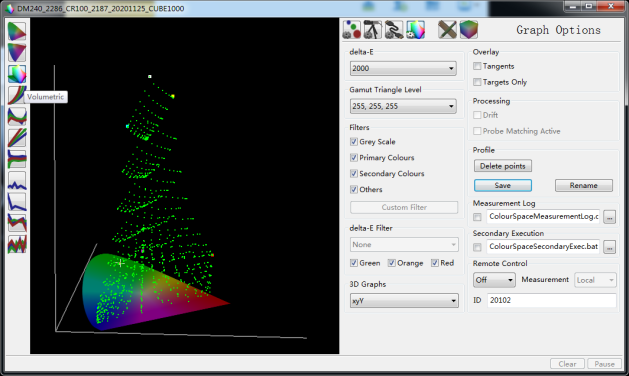Image resolution: width=629 pixels, height=376 pixels.
Task: Open the crossed tools settings icon
Action: (x=447, y=30)
